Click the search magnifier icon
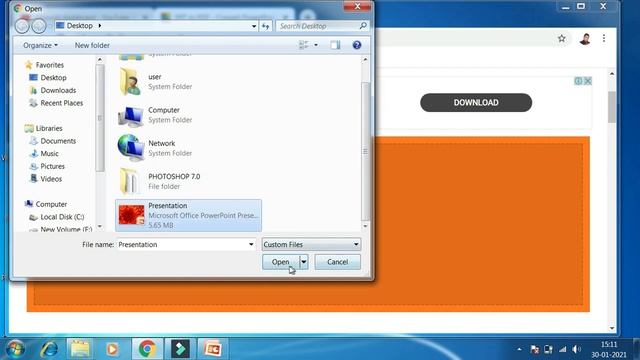Viewport: 640px width, 360px height. tap(363, 26)
